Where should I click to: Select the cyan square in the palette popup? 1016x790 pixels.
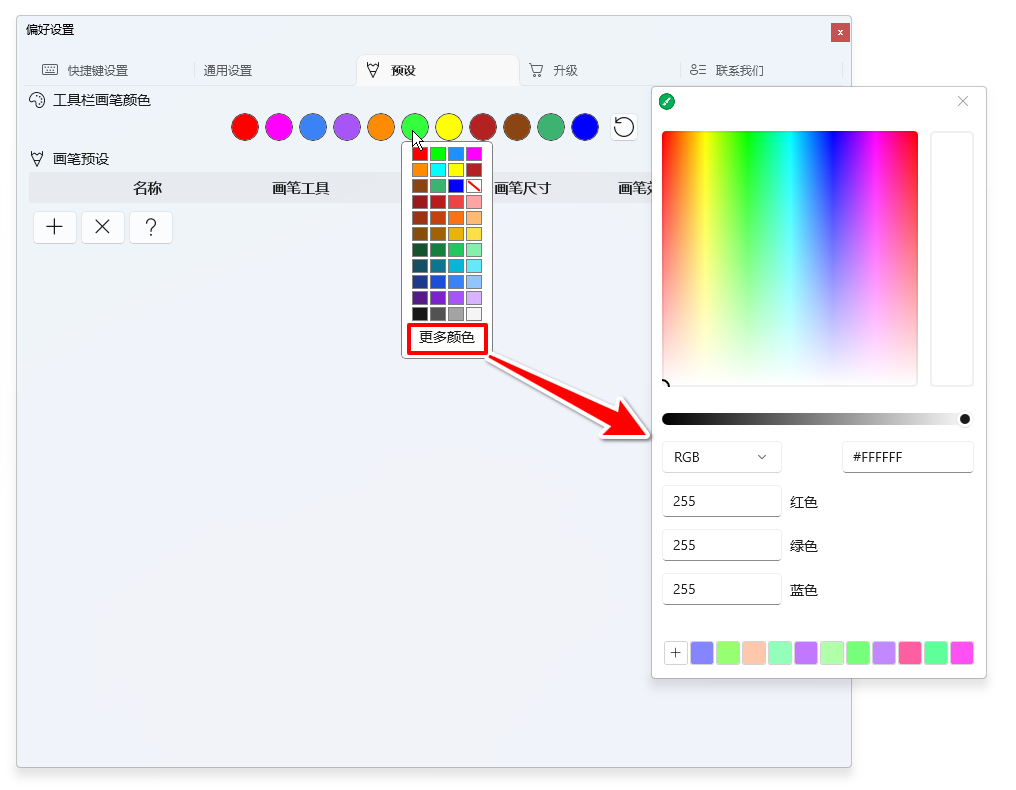pyautogui.click(x=438, y=170)
